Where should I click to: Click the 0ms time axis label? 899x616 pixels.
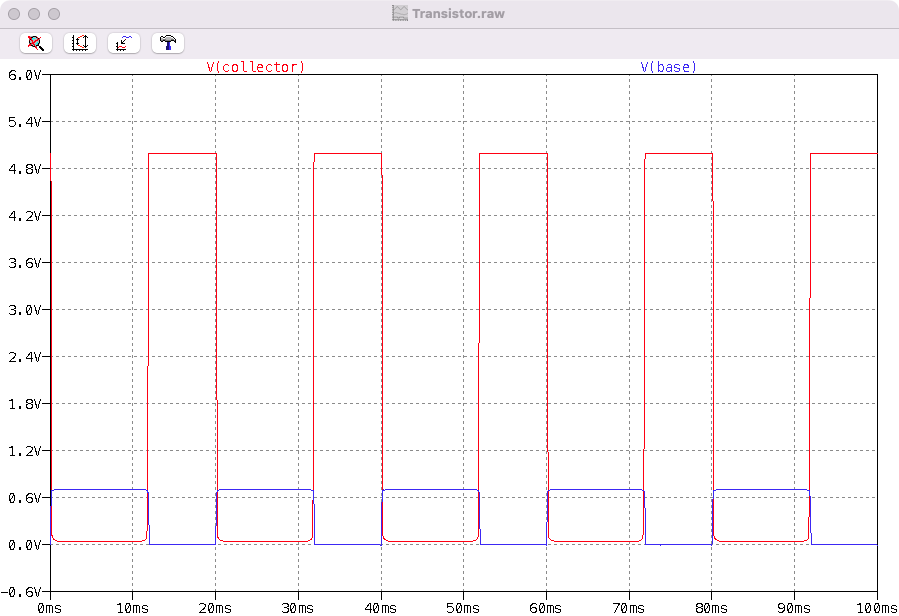tap(49, 608)
